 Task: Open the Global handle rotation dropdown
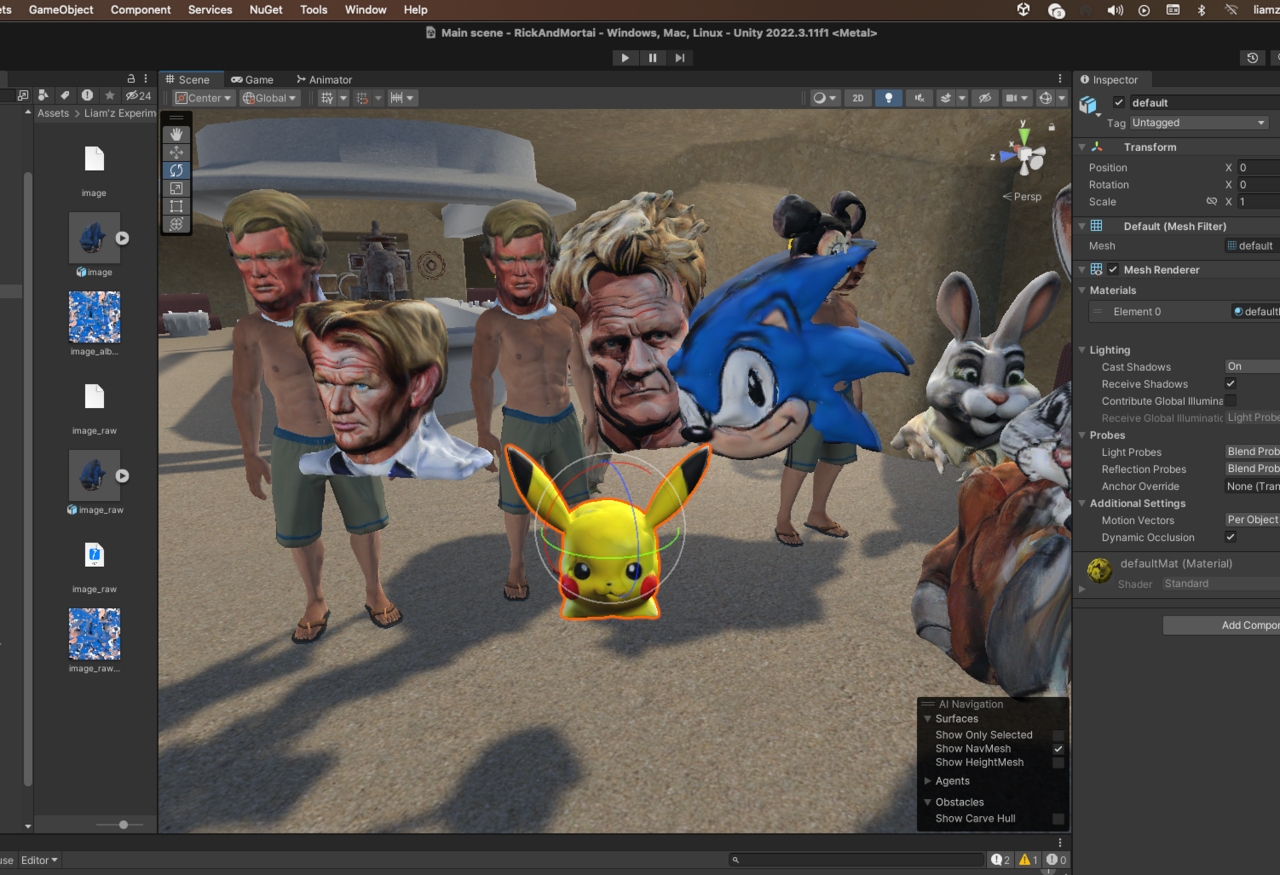pos(270,98)
